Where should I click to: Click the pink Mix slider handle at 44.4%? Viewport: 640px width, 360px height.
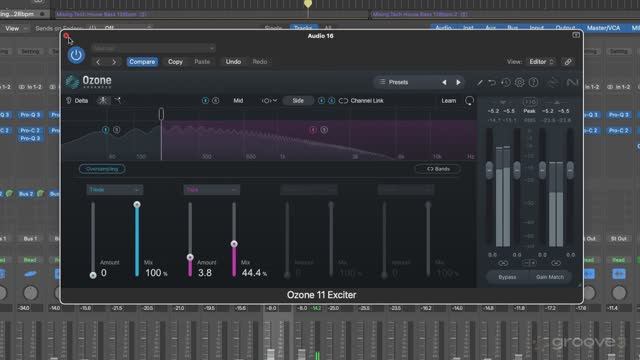tap(234, 244)
